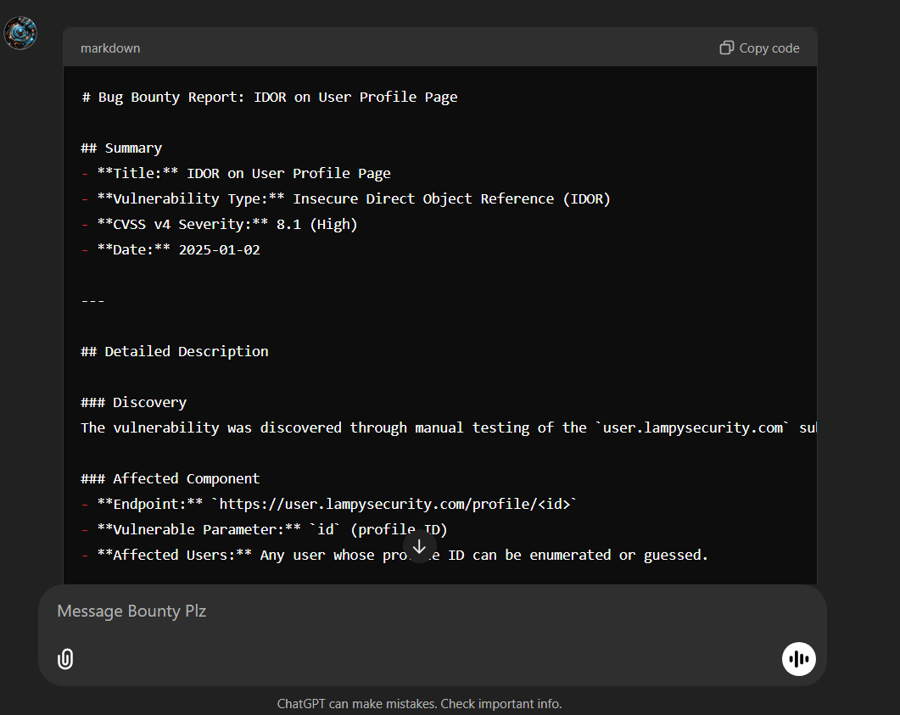Viewport: 900px width, 715px height.
Task: Click the Bug Bounty Report title line
Action: tap(269, 97)
